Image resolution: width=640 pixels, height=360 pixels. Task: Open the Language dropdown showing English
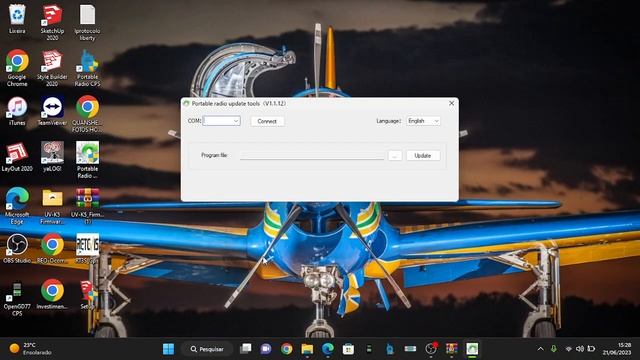pyautogui.click(x=423, y=121)
